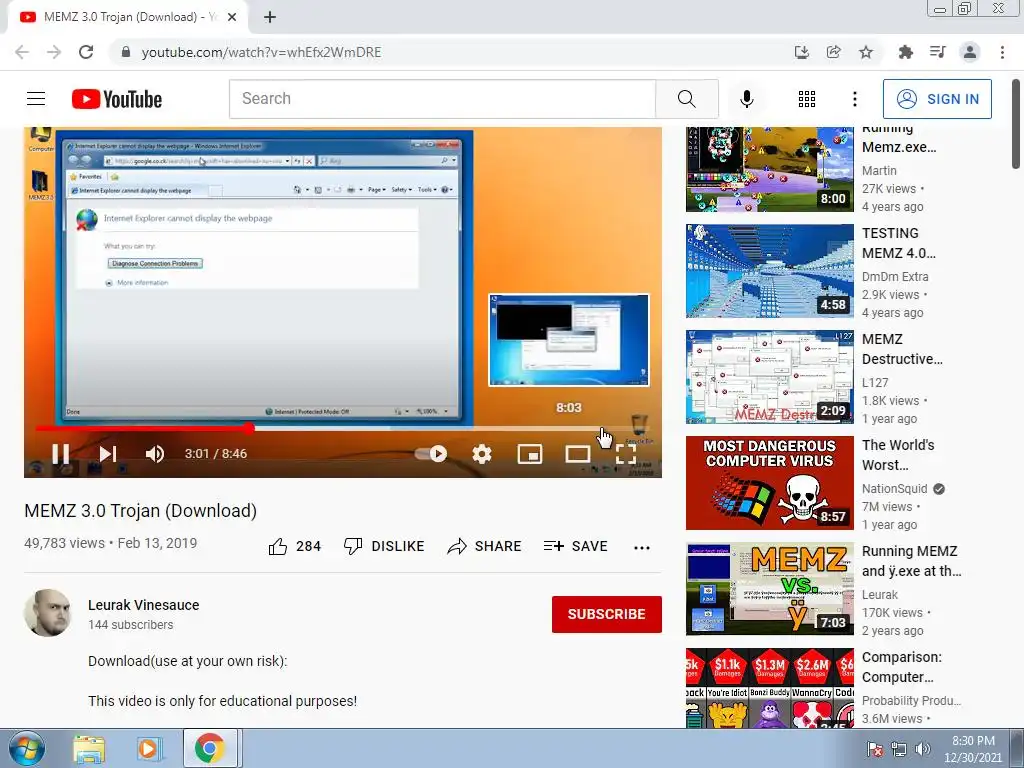
Task: Open a new browser tab
Action: click(270, 17)
